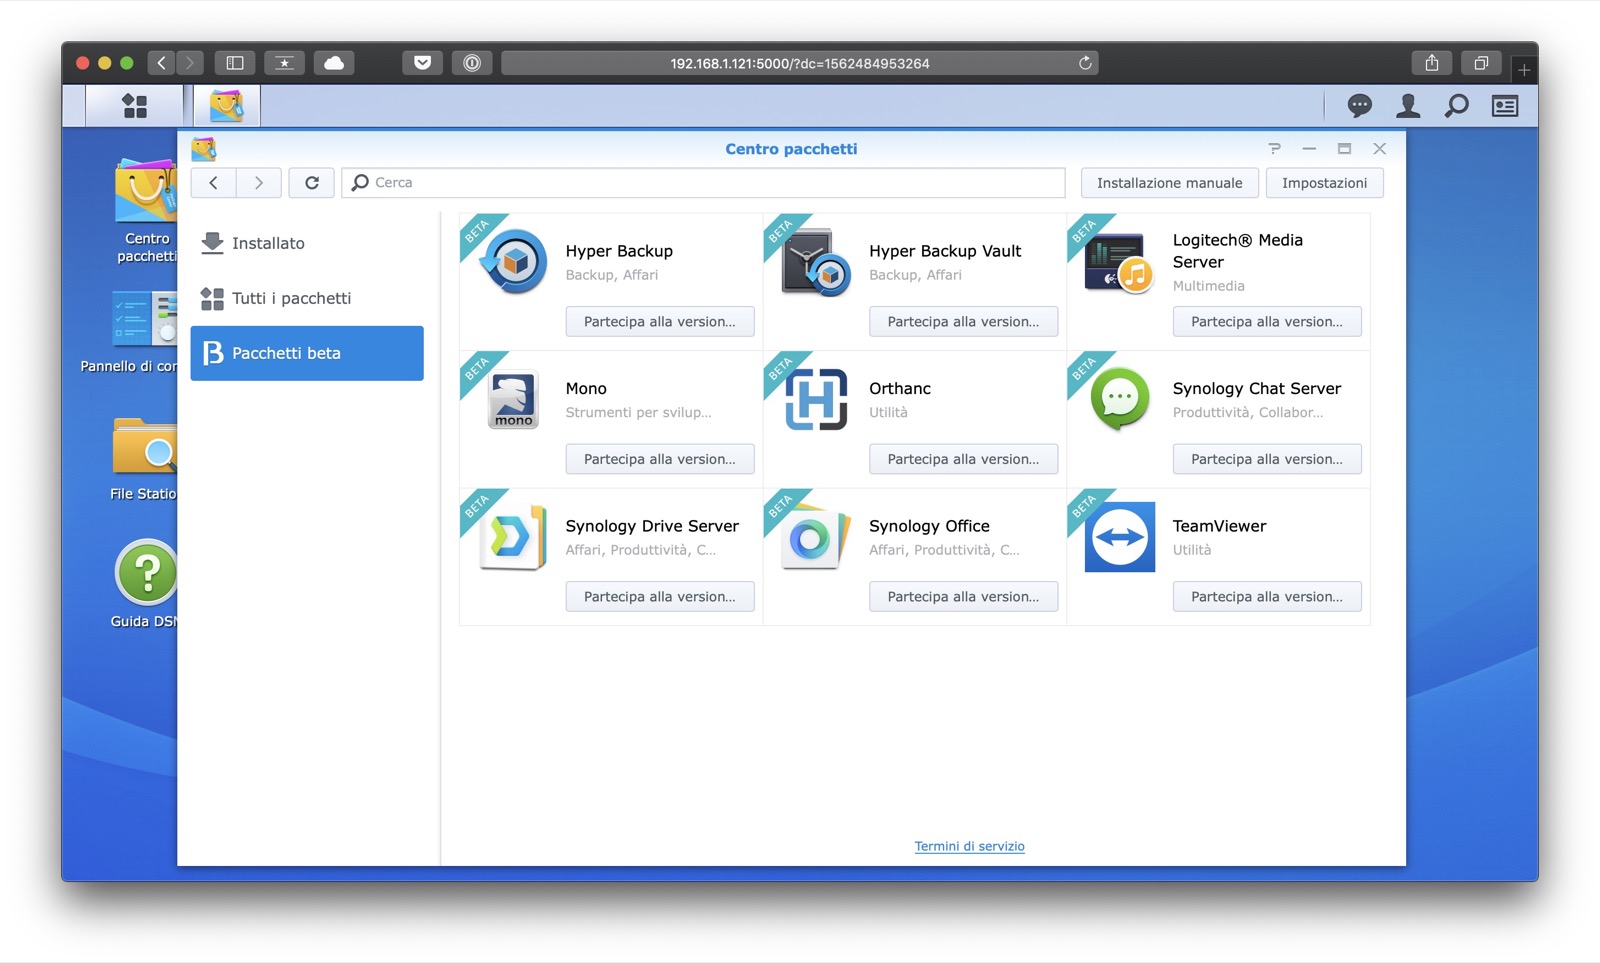
Task: Refresh the package list
Action: tap(312, 183)
